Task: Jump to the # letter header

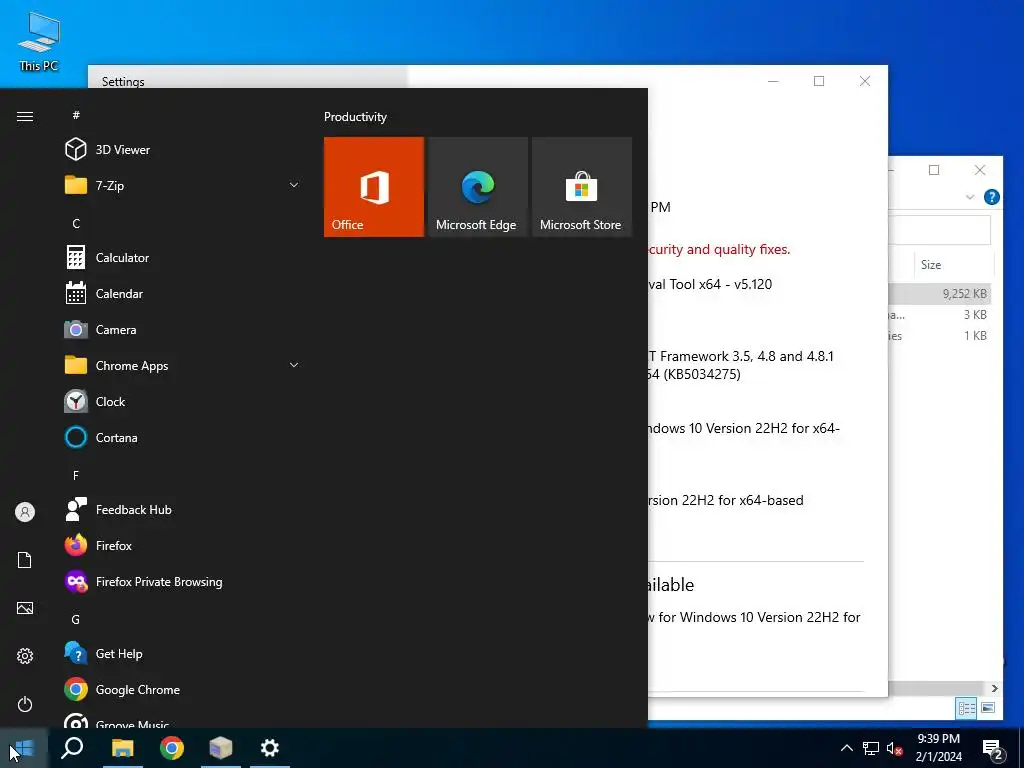Action: click(x=76, y=115)
